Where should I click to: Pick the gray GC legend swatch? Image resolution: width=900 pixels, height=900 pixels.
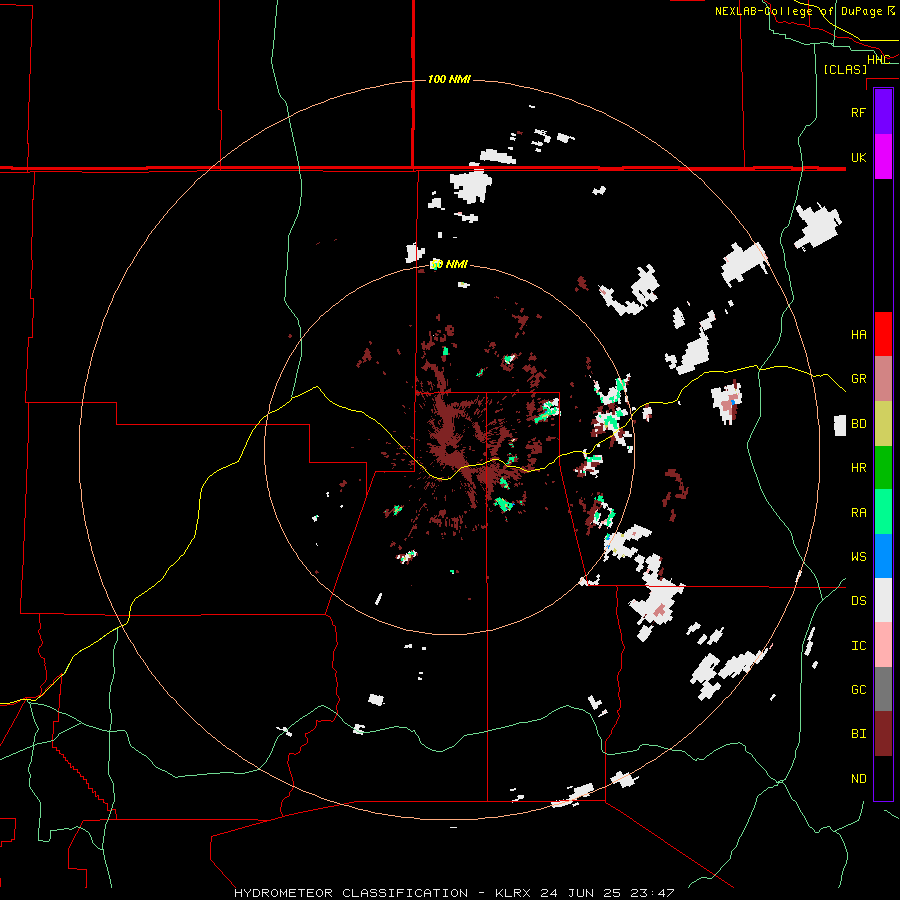tap(883, 689)
